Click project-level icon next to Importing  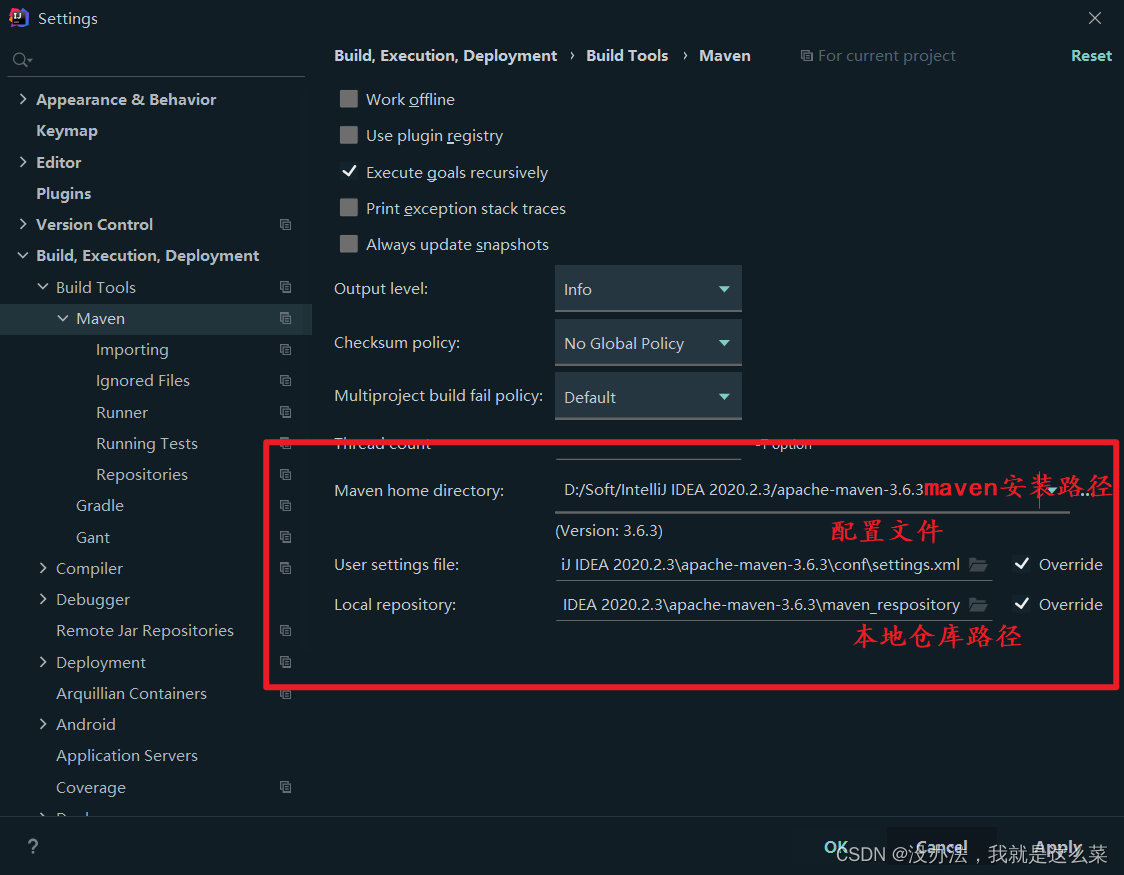pos(285,349)
